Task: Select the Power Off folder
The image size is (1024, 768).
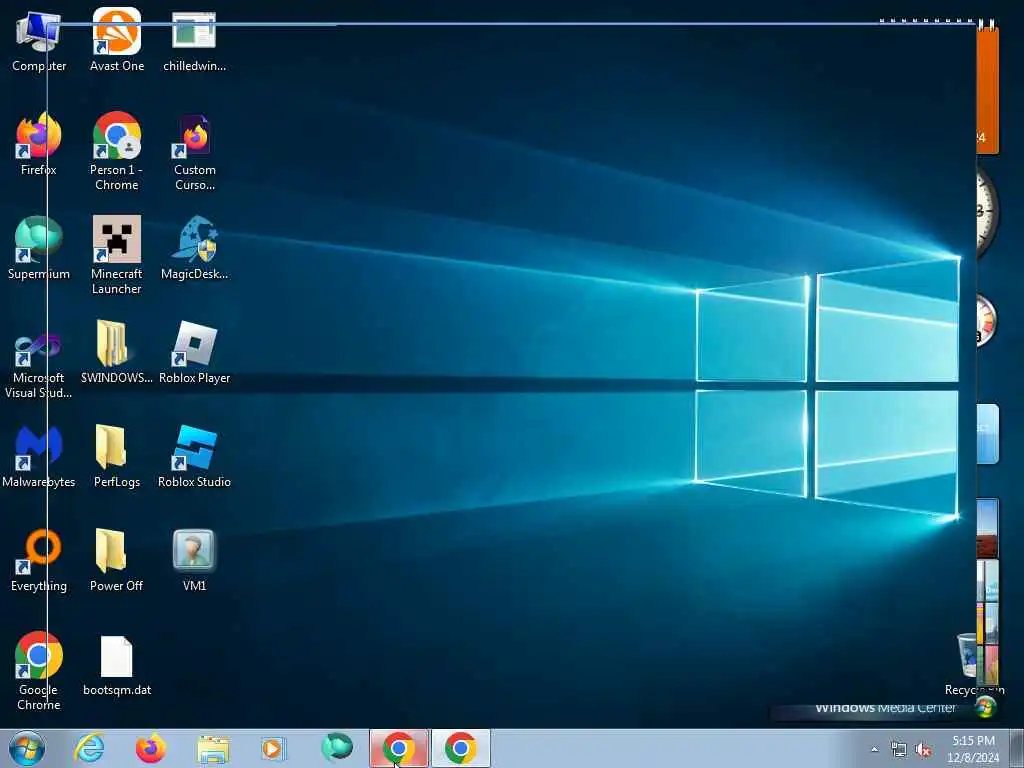Action: point(116,560)
